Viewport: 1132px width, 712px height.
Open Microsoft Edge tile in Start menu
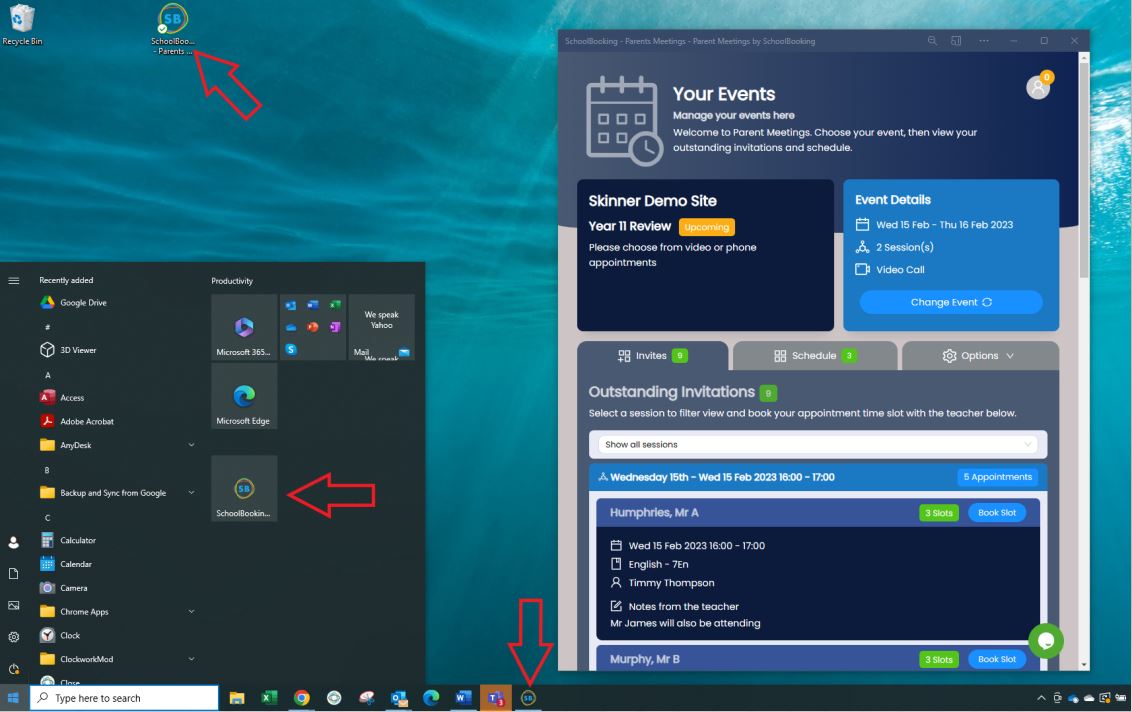pyautogui.click(x=244, y=396)
